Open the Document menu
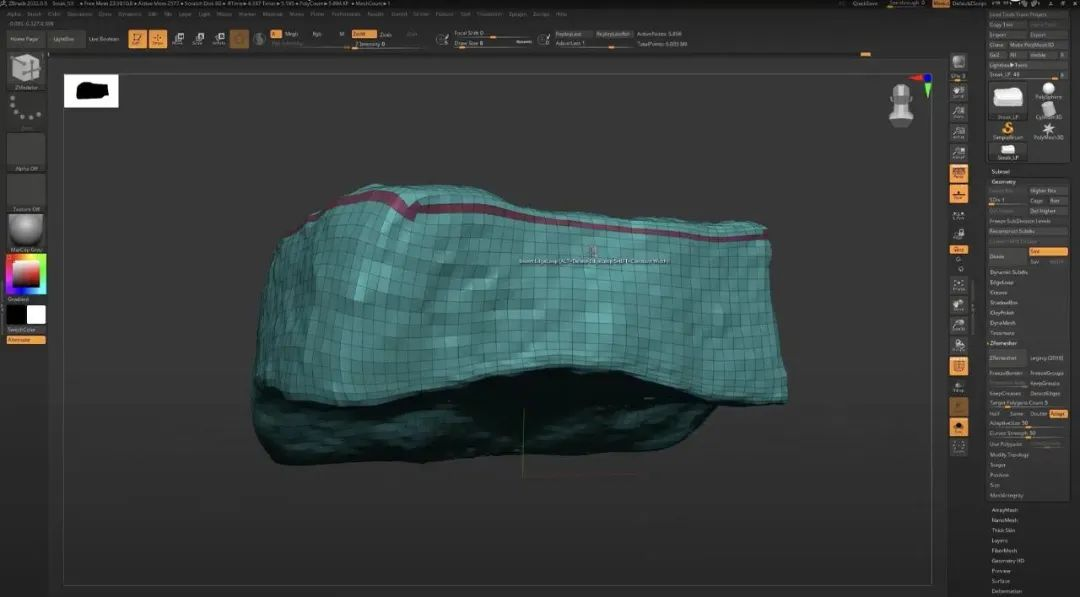The width and height of the screenshot is (1080, 597). point(80,14)
